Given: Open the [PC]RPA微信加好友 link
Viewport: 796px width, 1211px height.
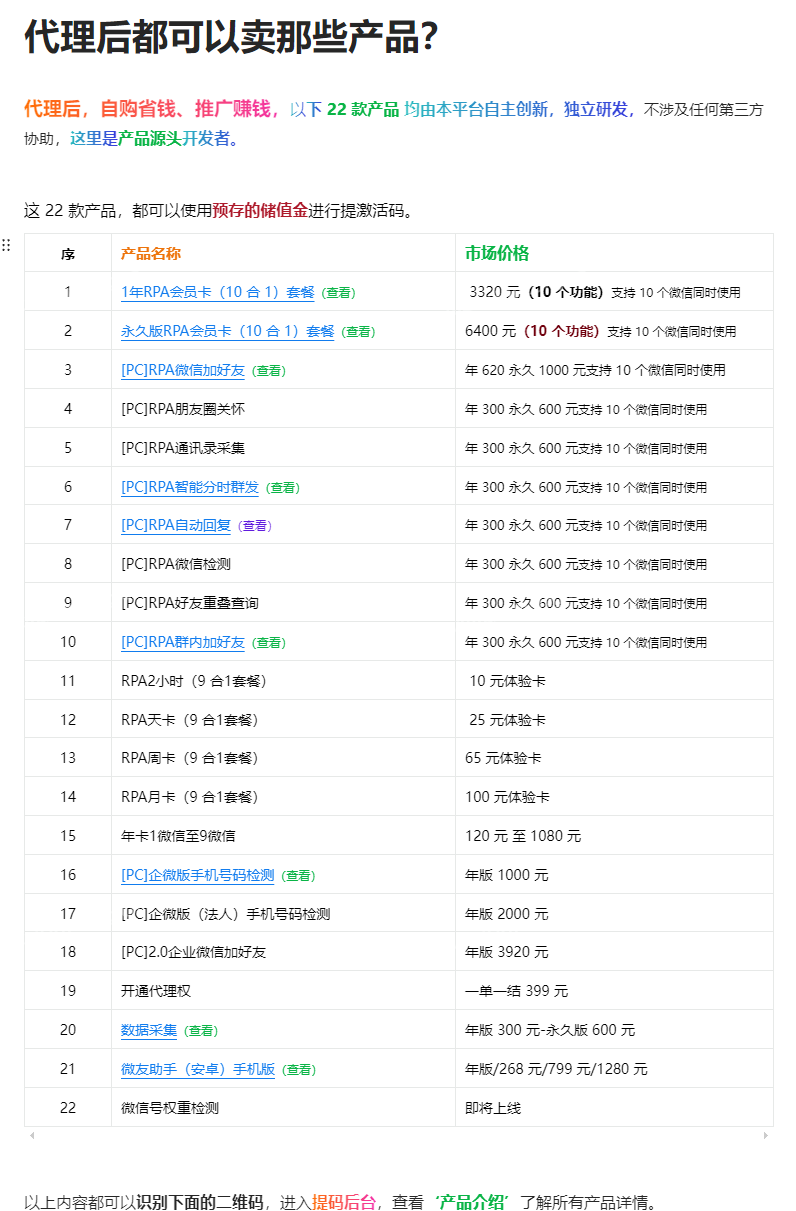Looking at the screenshot, I should [x=183, y=370].
